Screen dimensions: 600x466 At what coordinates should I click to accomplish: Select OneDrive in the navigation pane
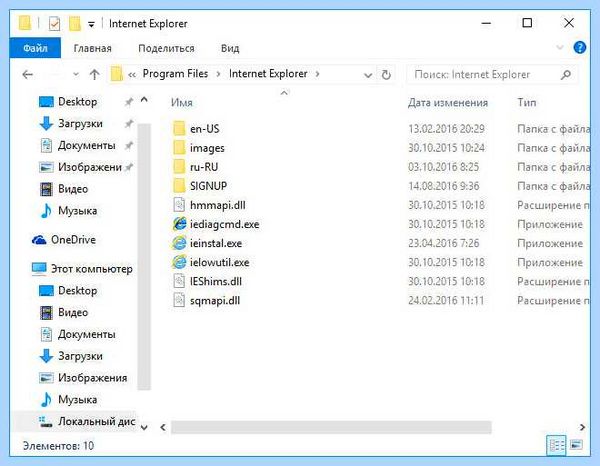click(73, 240)
